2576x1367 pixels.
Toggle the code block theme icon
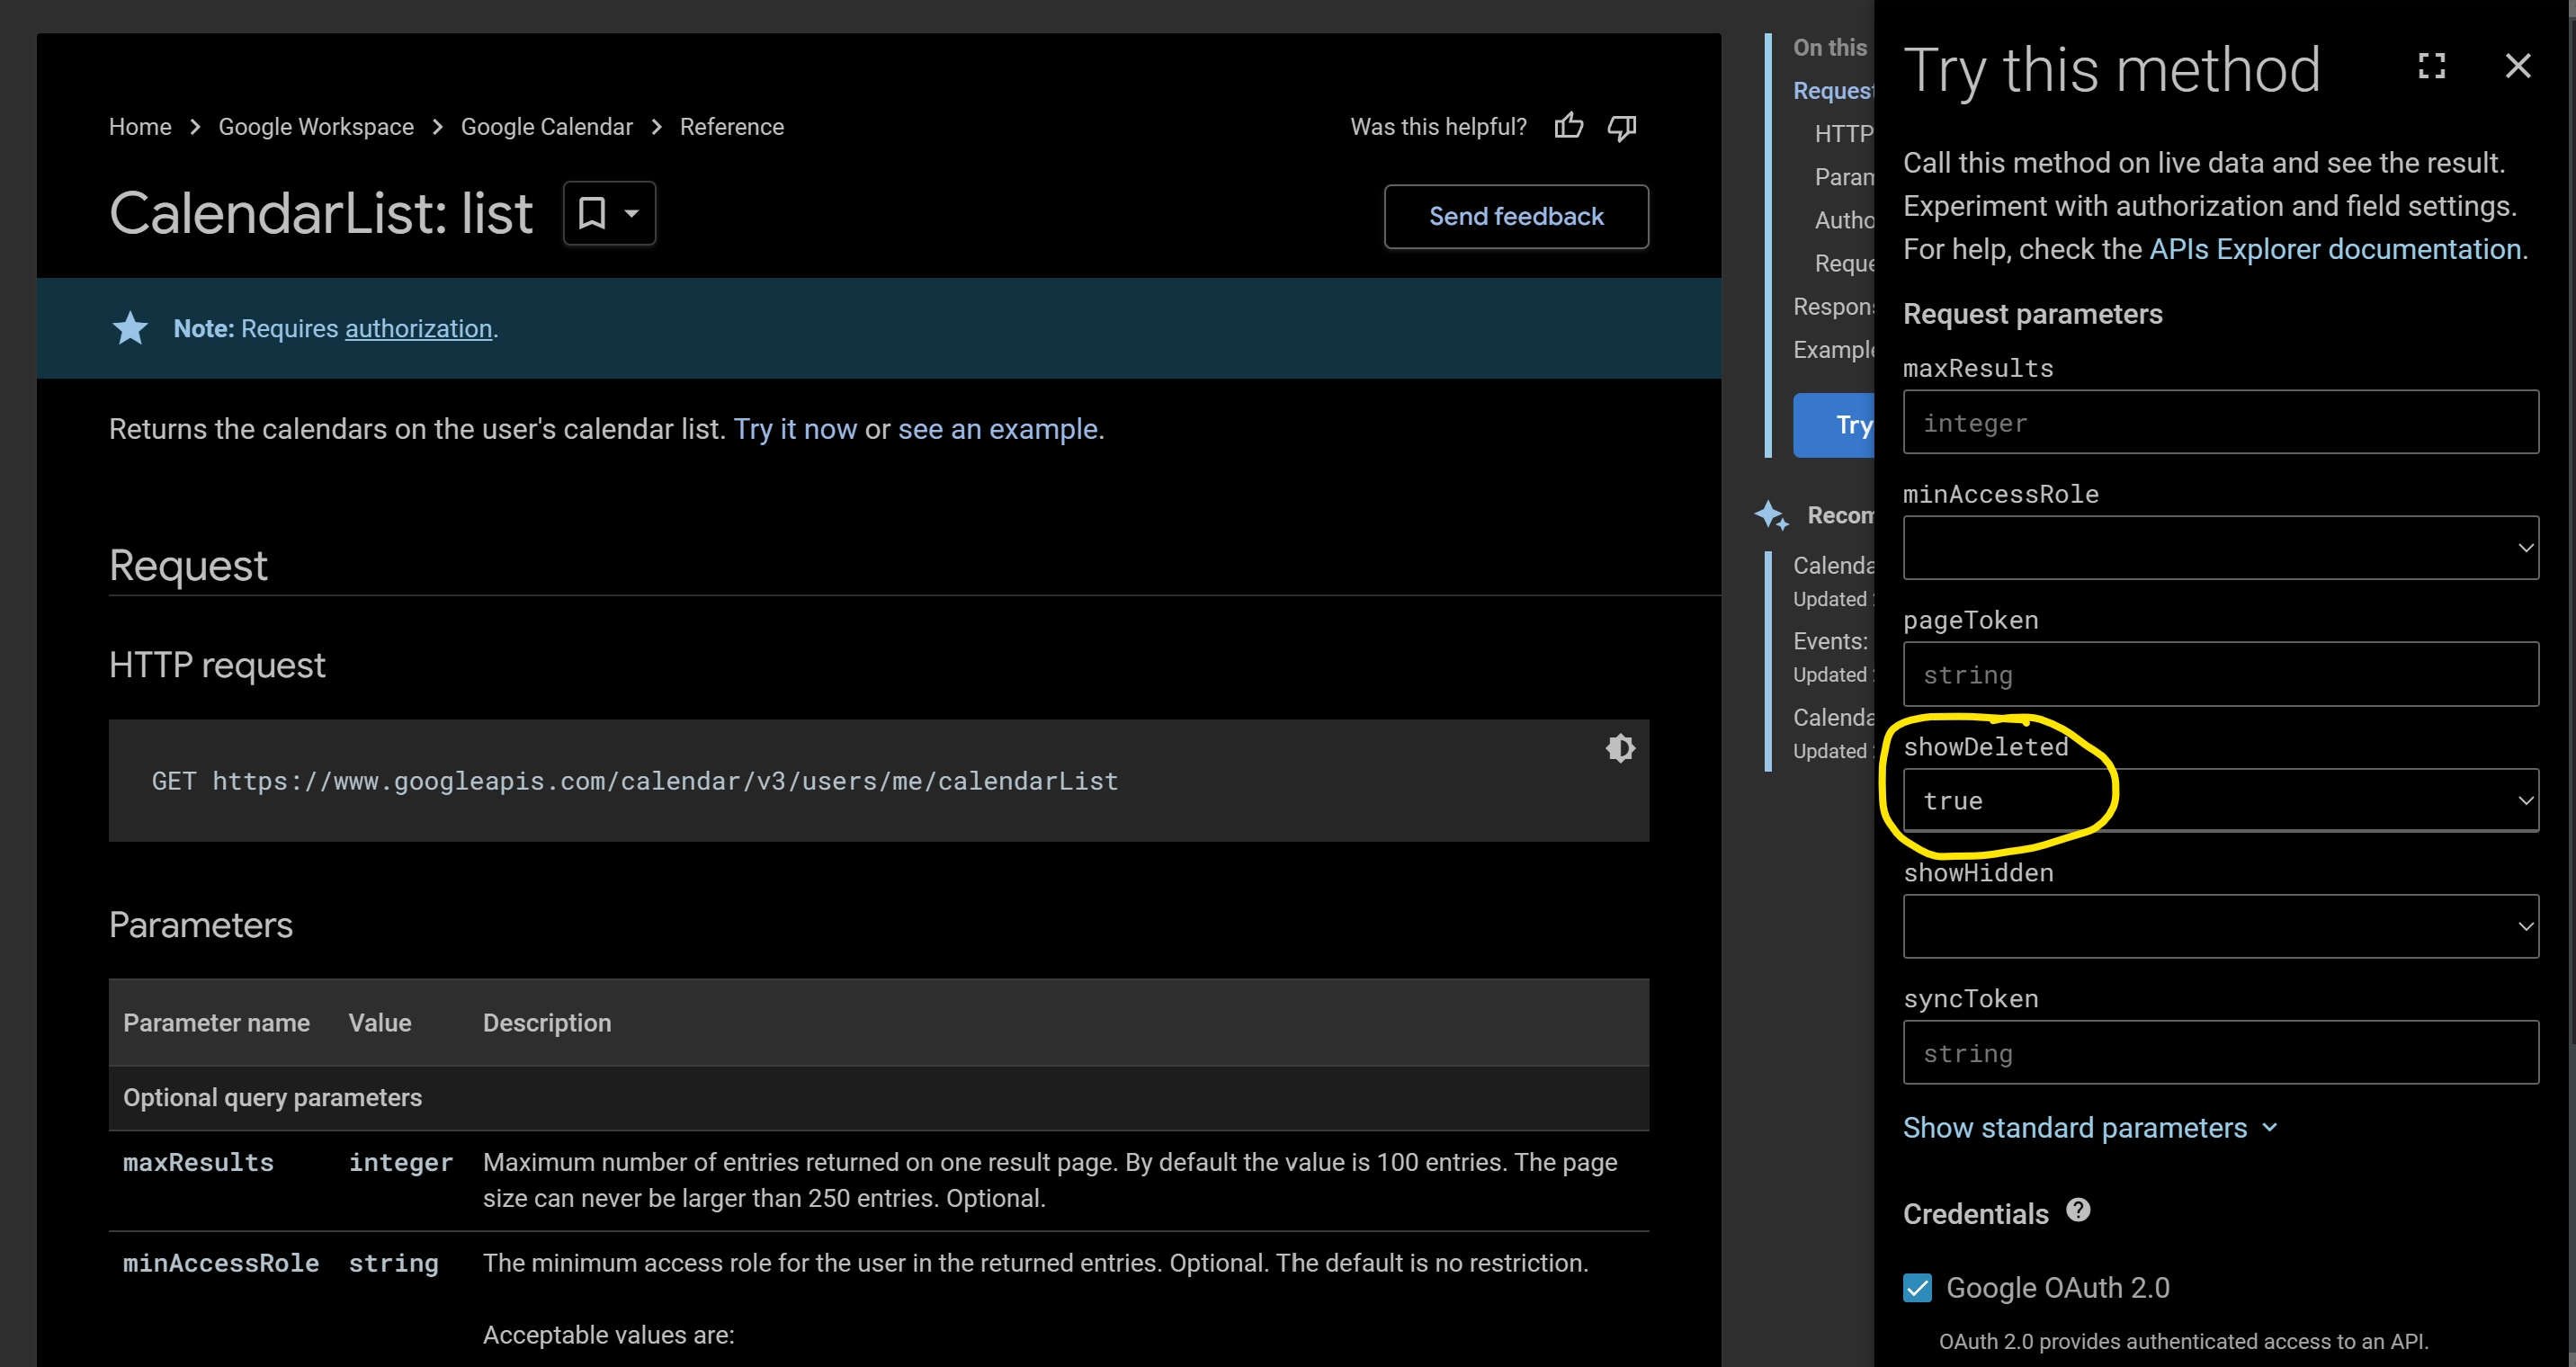click(1620, 747)
